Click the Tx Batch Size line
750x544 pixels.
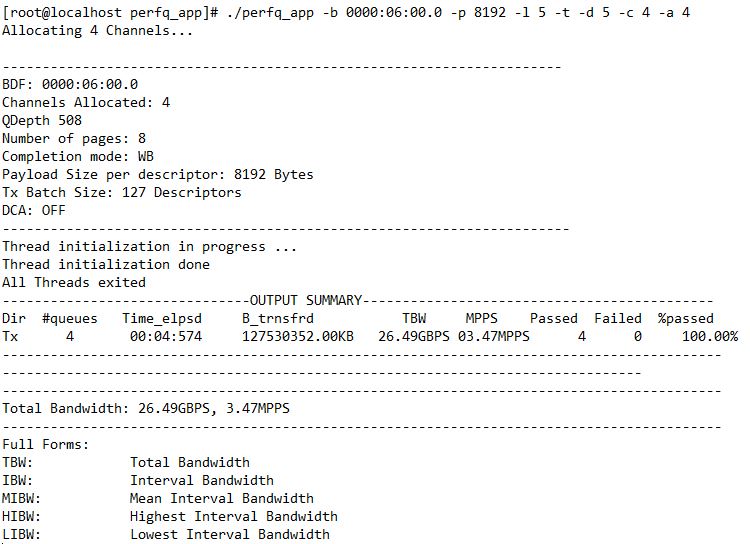(x=122, y=192)
